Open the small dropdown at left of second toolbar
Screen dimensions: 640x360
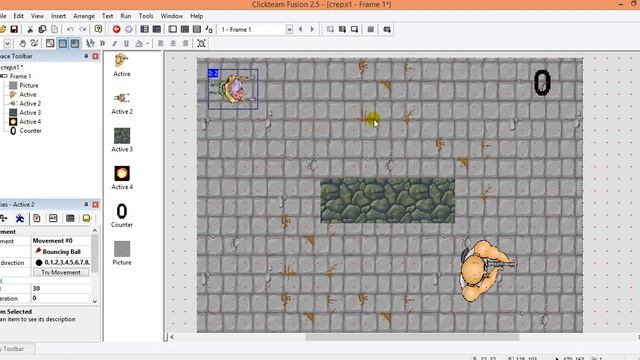click(7, 43)
